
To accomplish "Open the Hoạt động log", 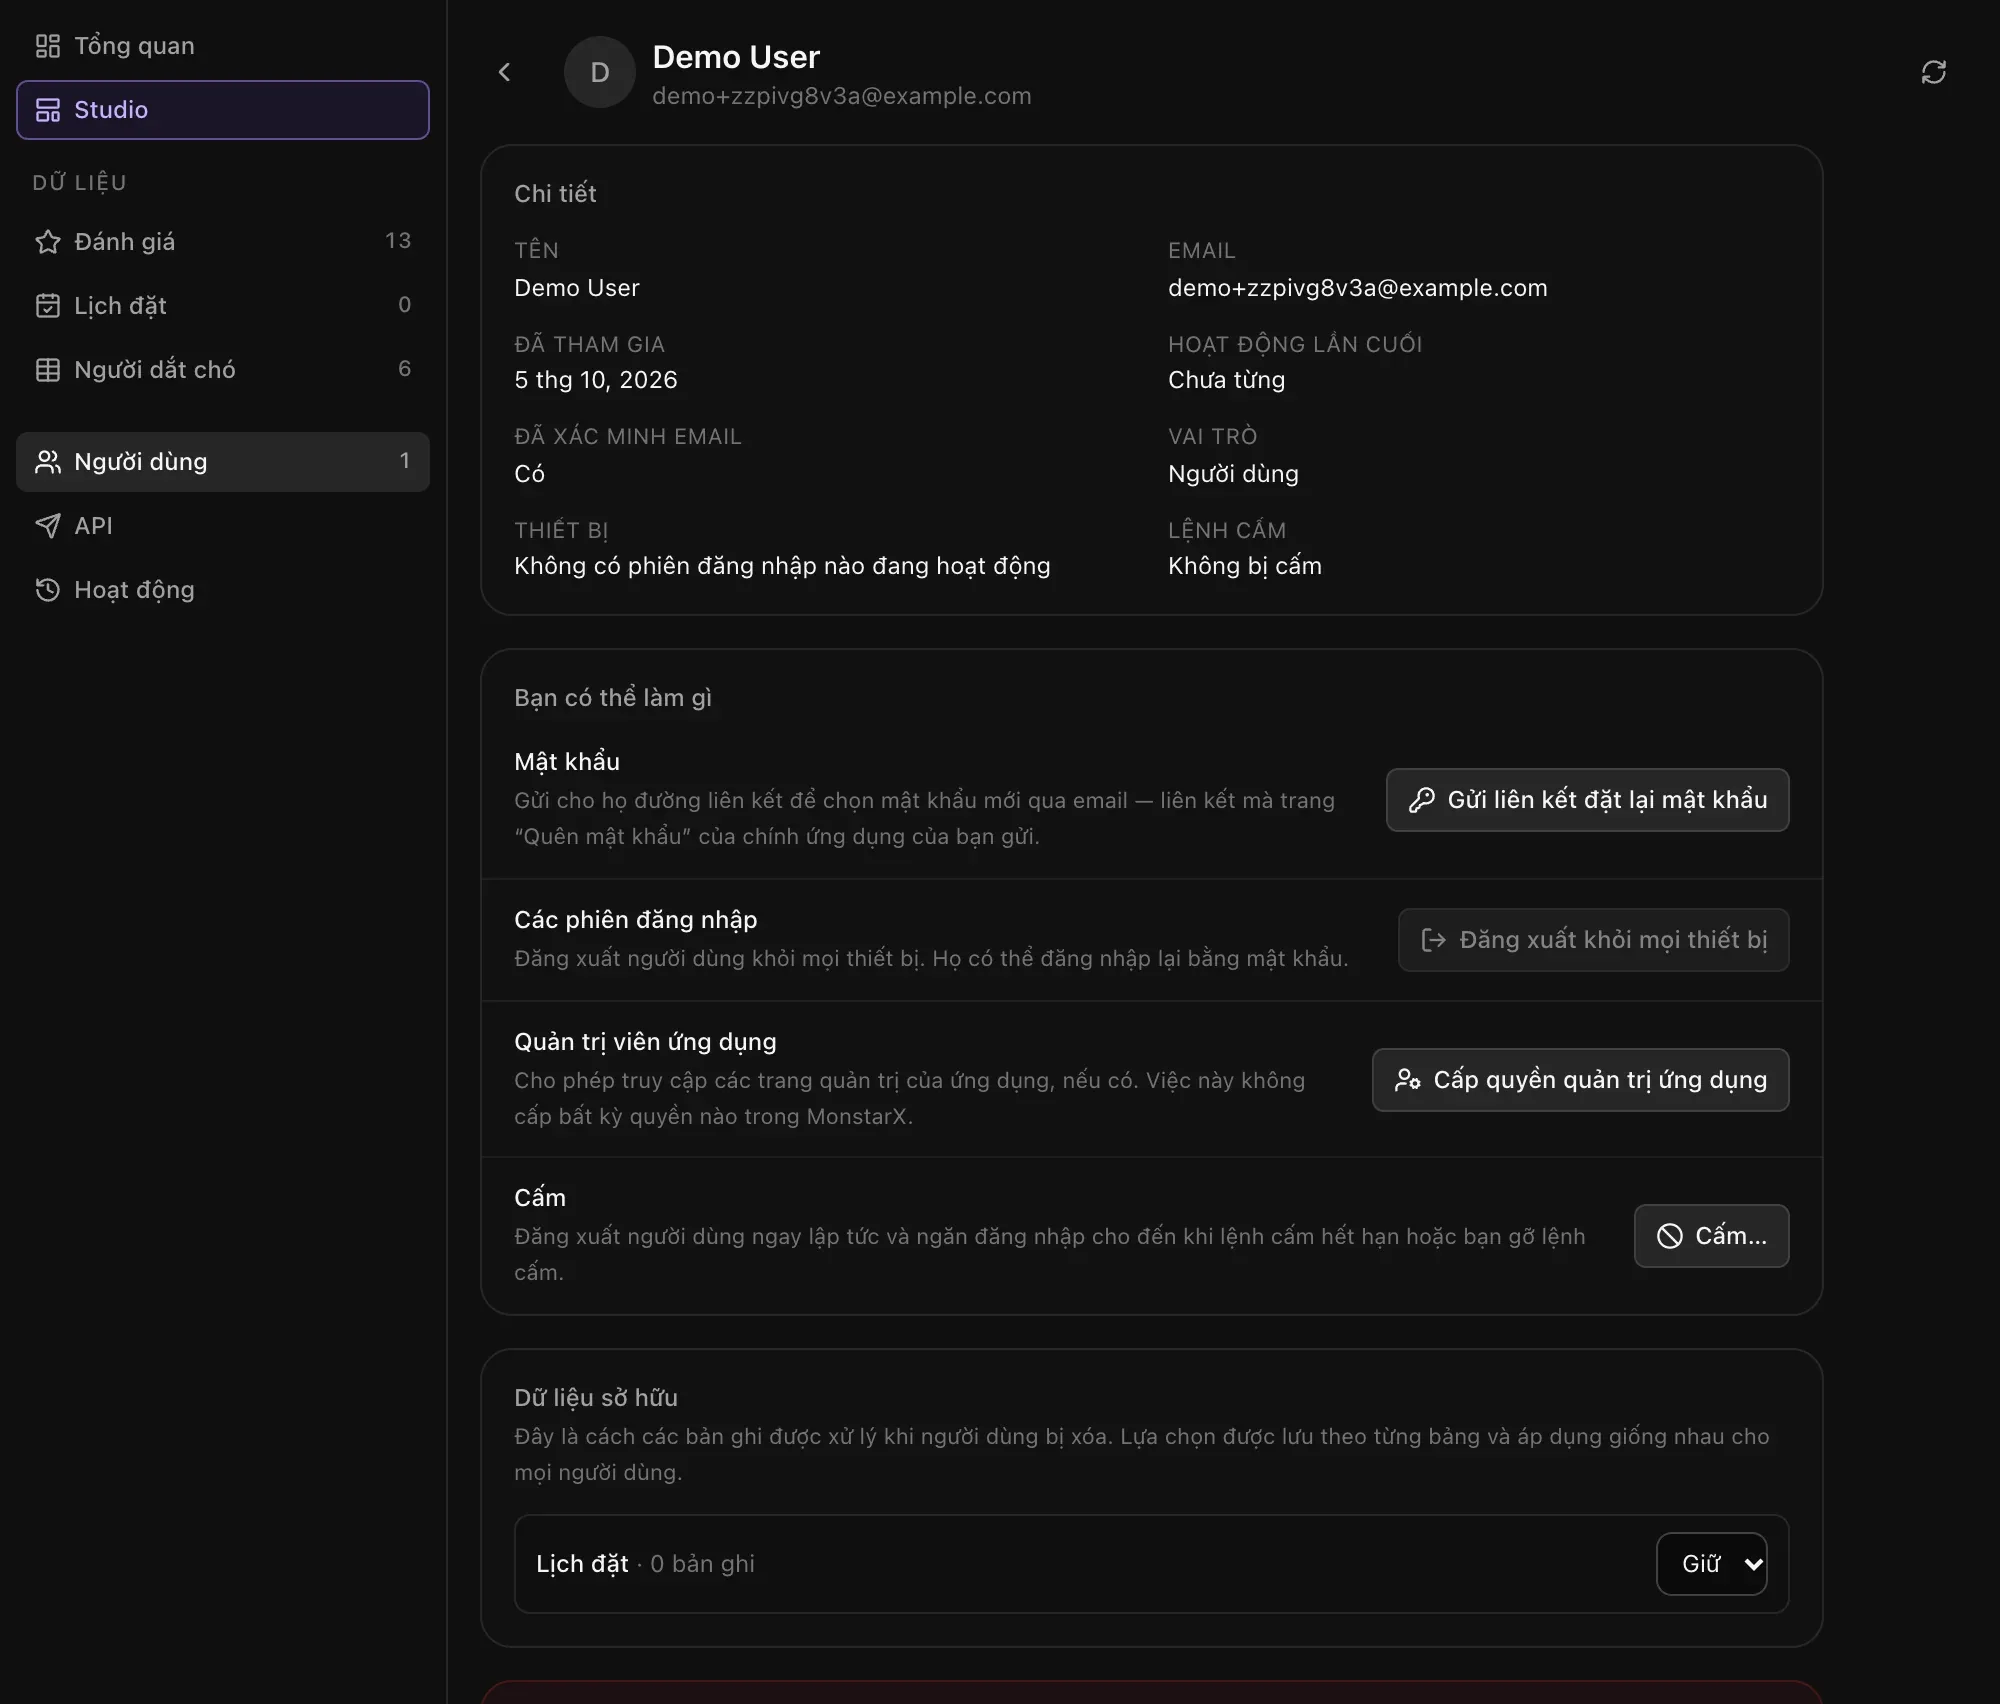I will point(223,589).
